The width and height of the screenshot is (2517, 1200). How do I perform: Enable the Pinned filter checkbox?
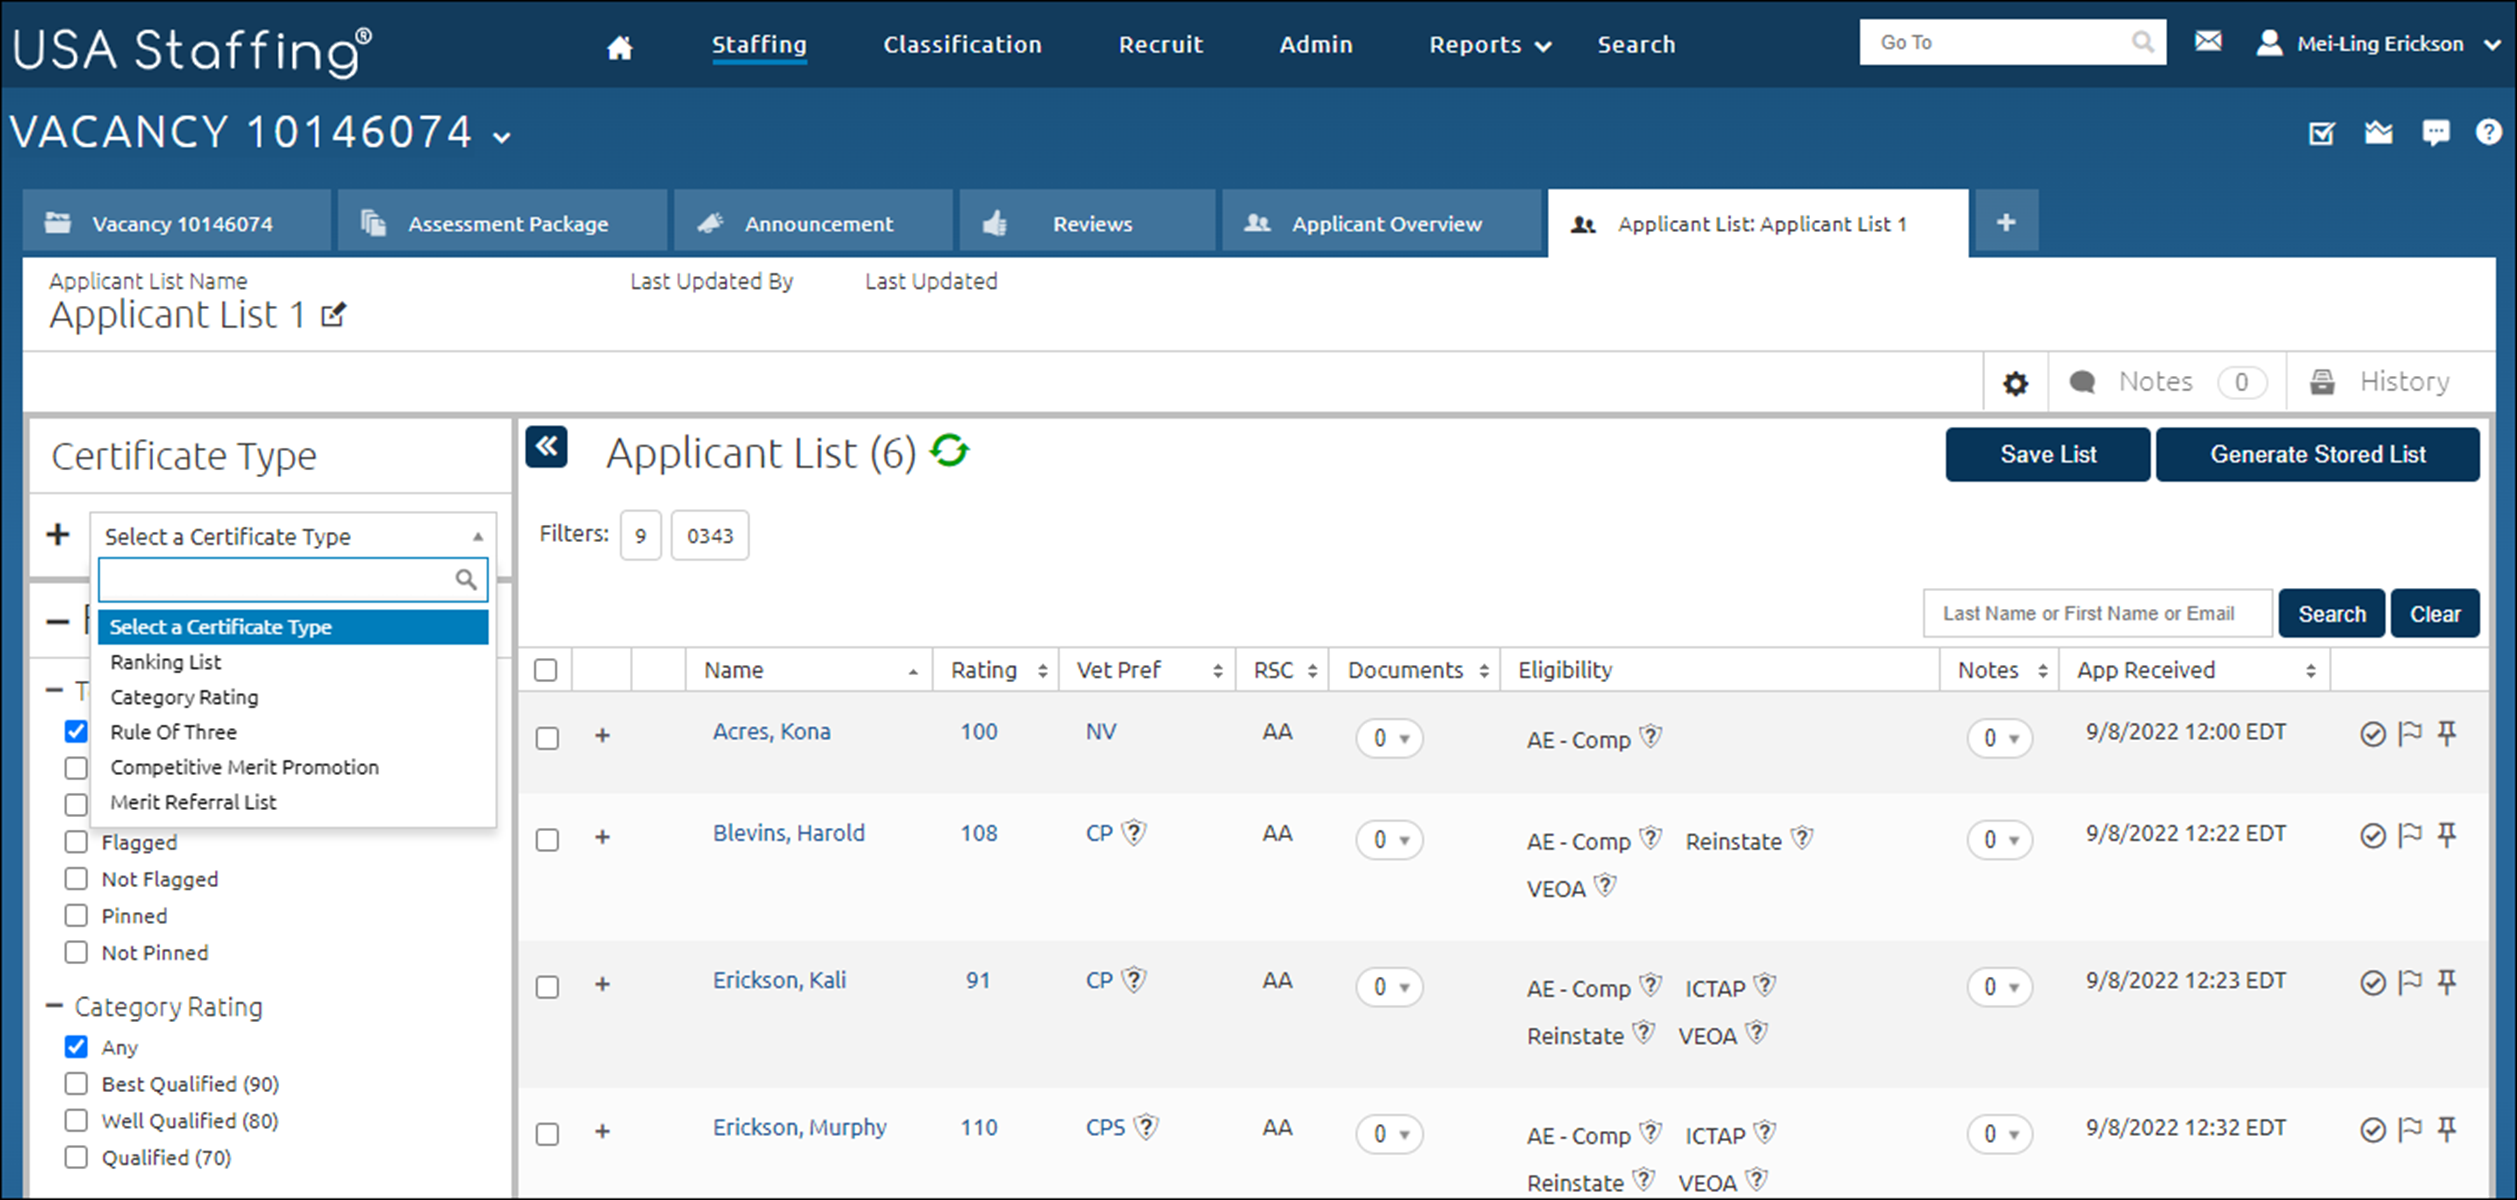click(x=76, y=916)
